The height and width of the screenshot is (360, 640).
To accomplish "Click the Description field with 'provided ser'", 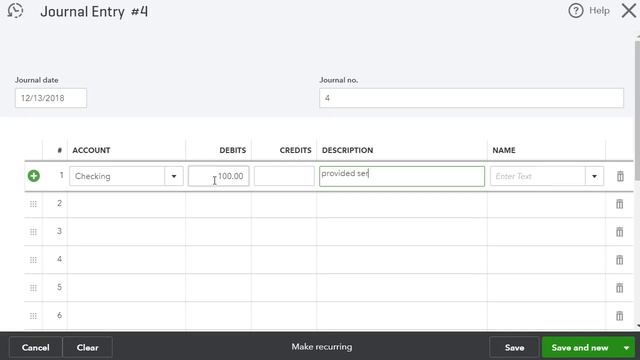I will tap(402, 176).
